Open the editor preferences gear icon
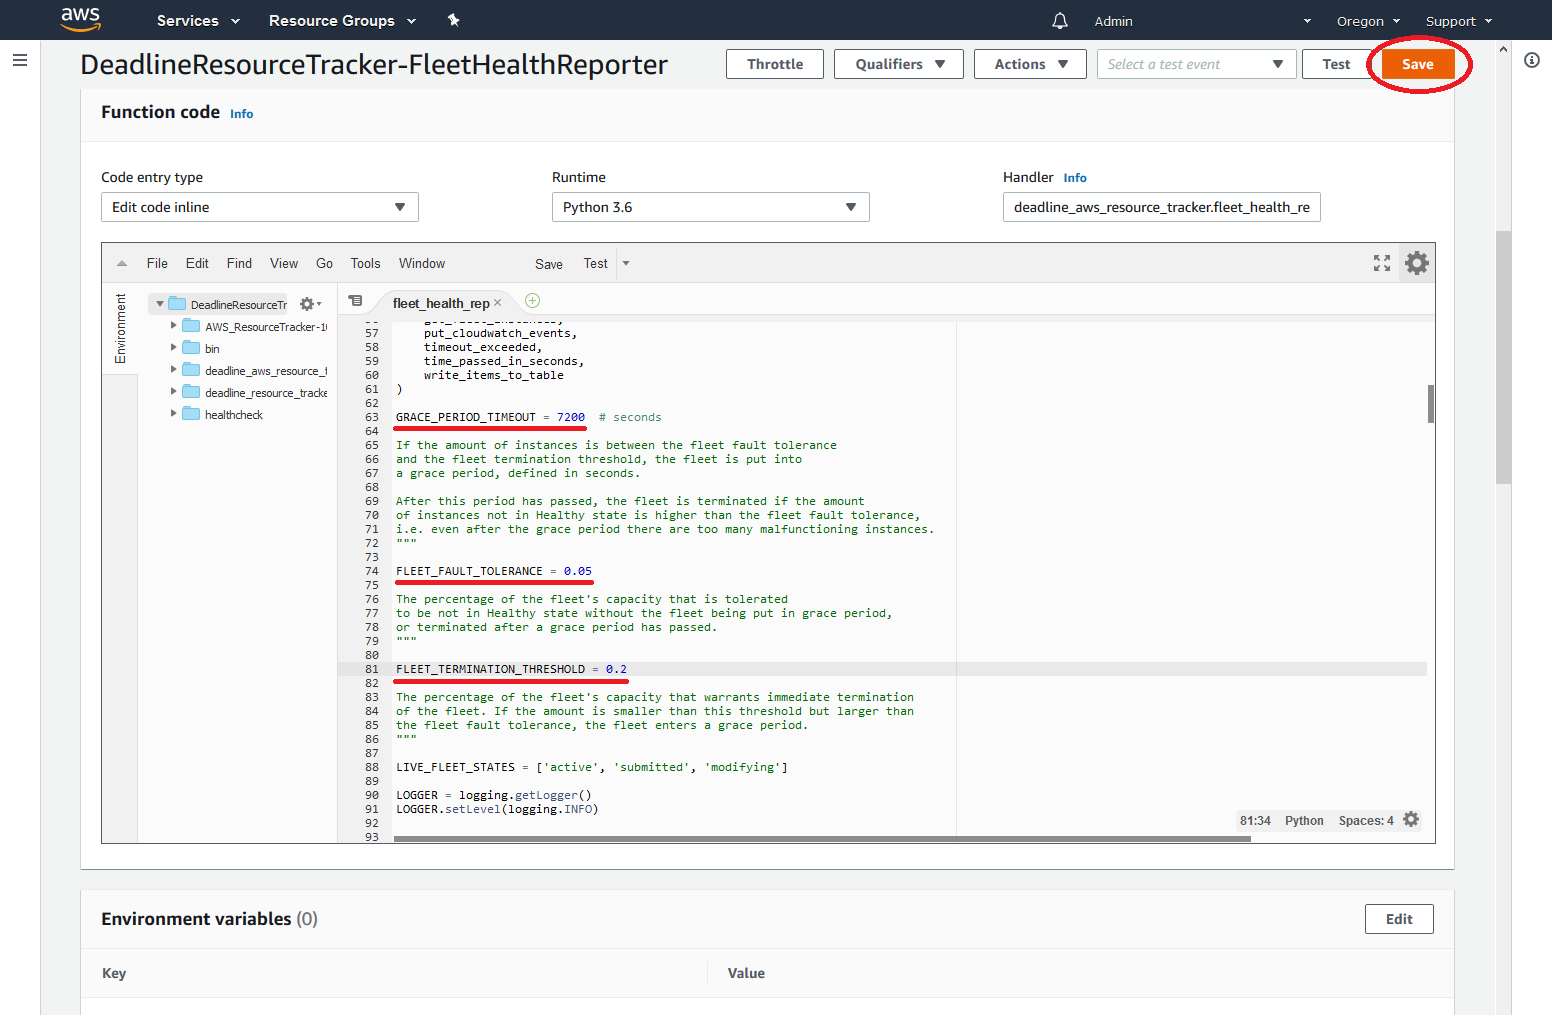Viewport: 1552px width, 1015px height. tap(1416, 263)
